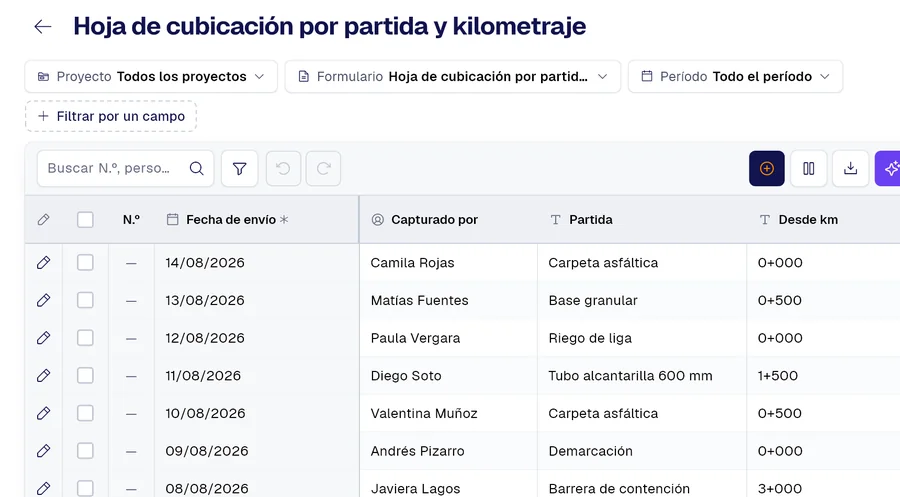Open the column layout settings
The width and height of the screenshot is (900, 497).
[x=809, y=168]
